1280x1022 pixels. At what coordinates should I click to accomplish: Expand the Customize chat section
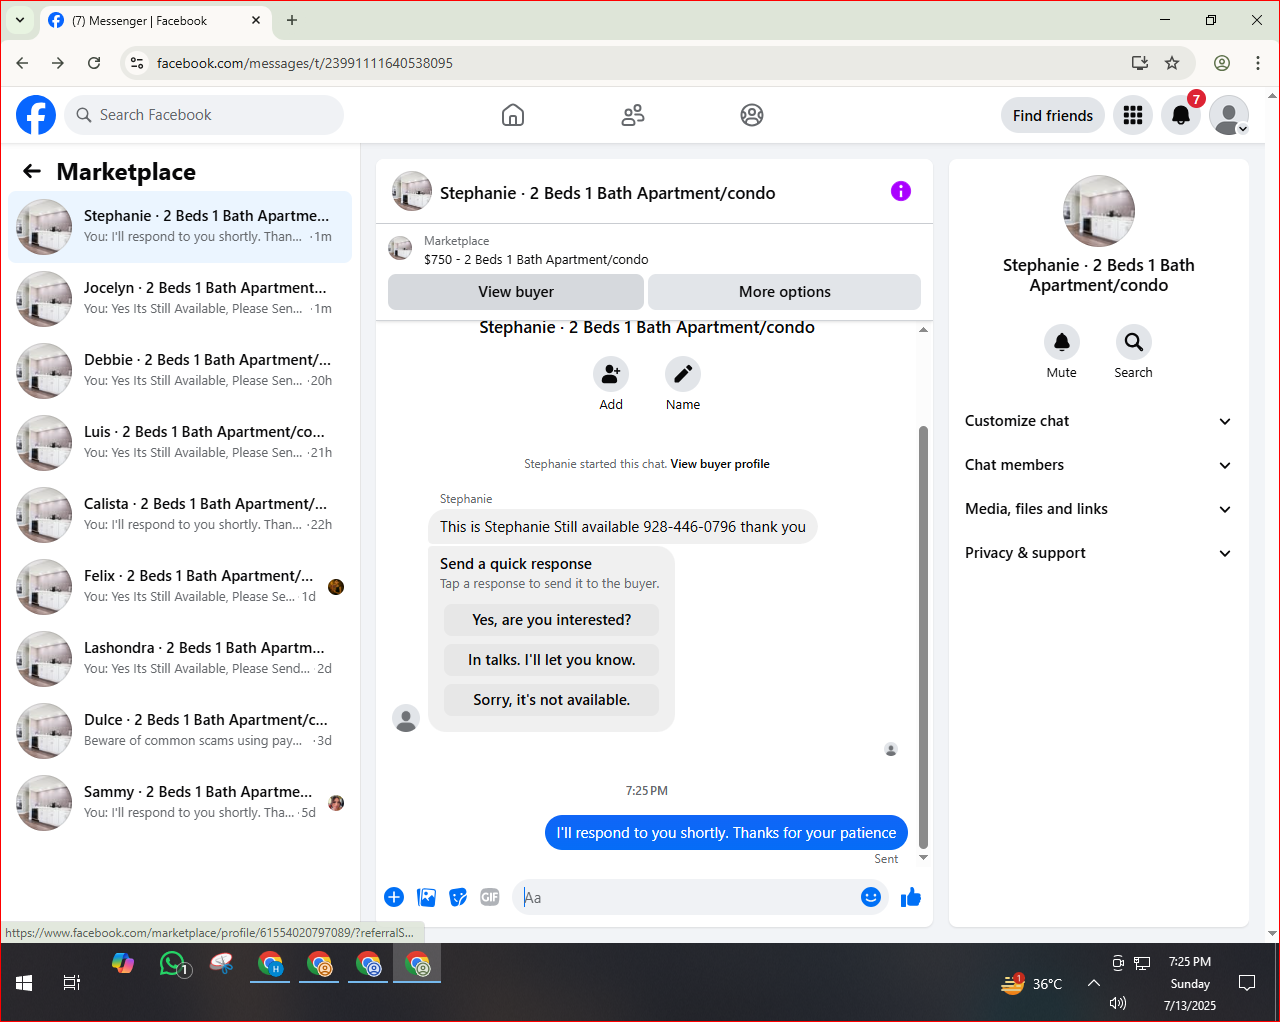(1098, 421)
